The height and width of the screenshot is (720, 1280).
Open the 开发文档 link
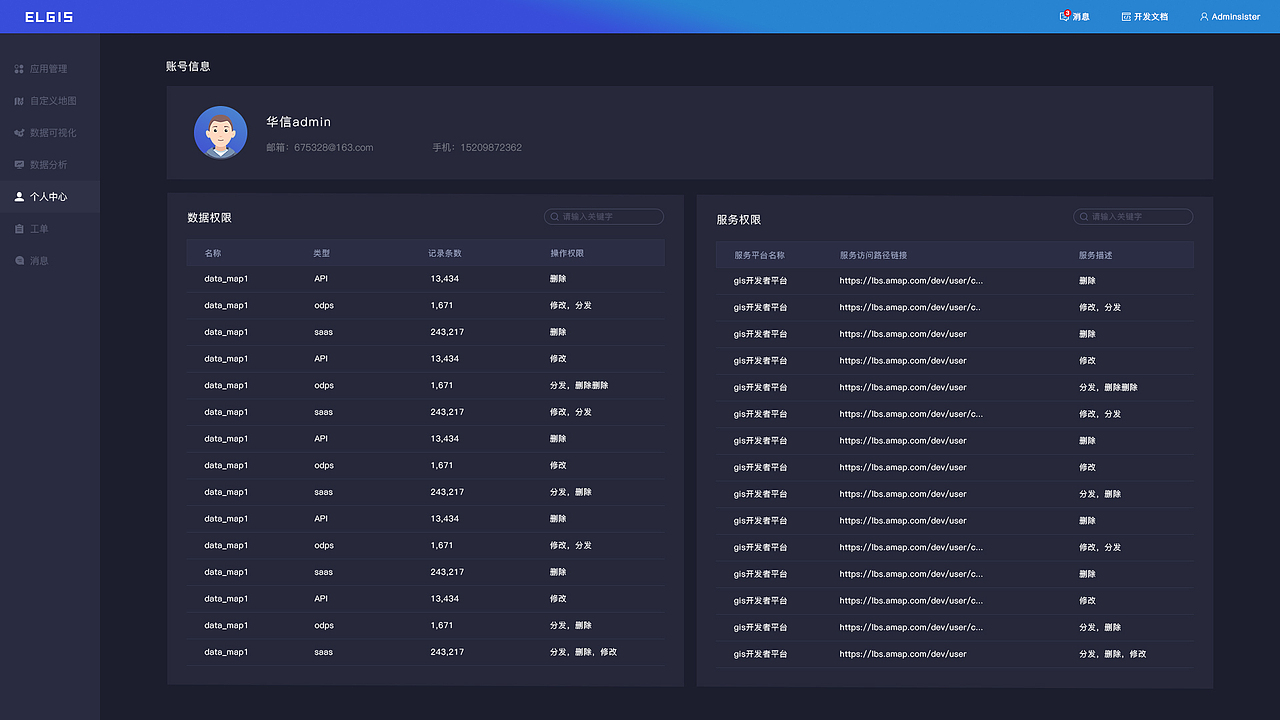(x=1151, y=17)
